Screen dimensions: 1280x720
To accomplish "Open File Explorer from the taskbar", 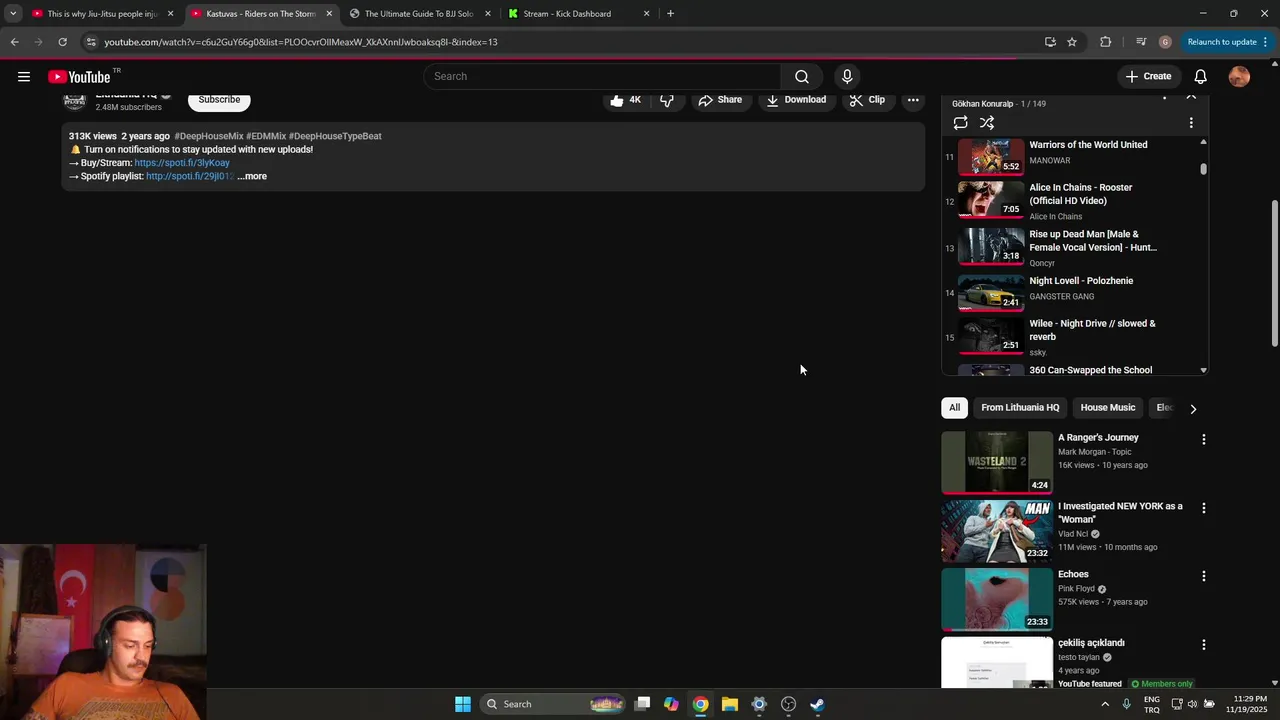I will 730,704.
